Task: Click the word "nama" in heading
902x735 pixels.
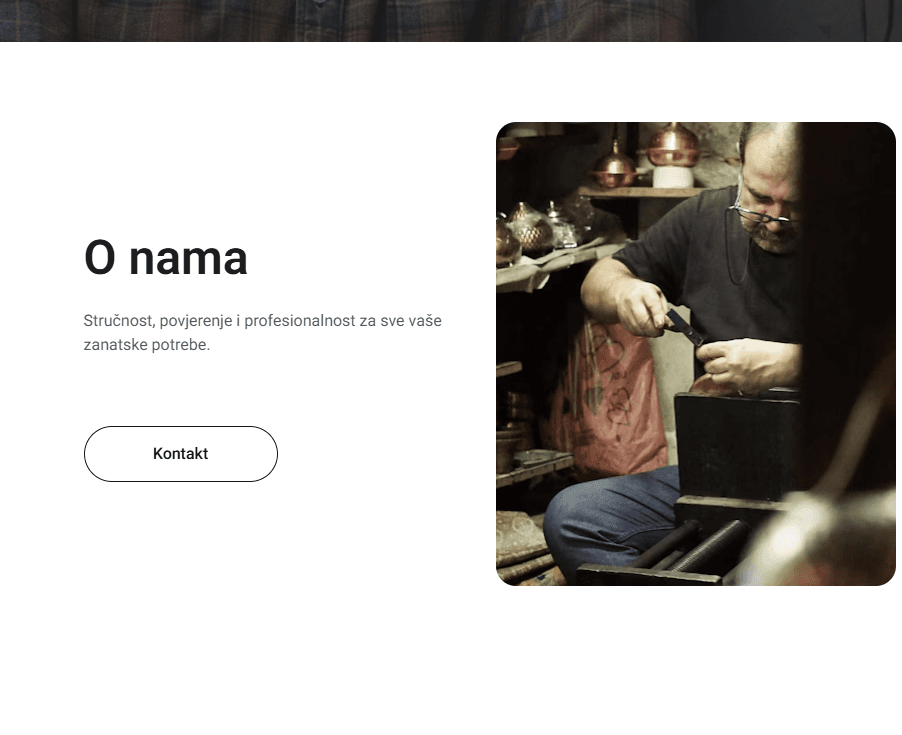Action: coord(189,260)
